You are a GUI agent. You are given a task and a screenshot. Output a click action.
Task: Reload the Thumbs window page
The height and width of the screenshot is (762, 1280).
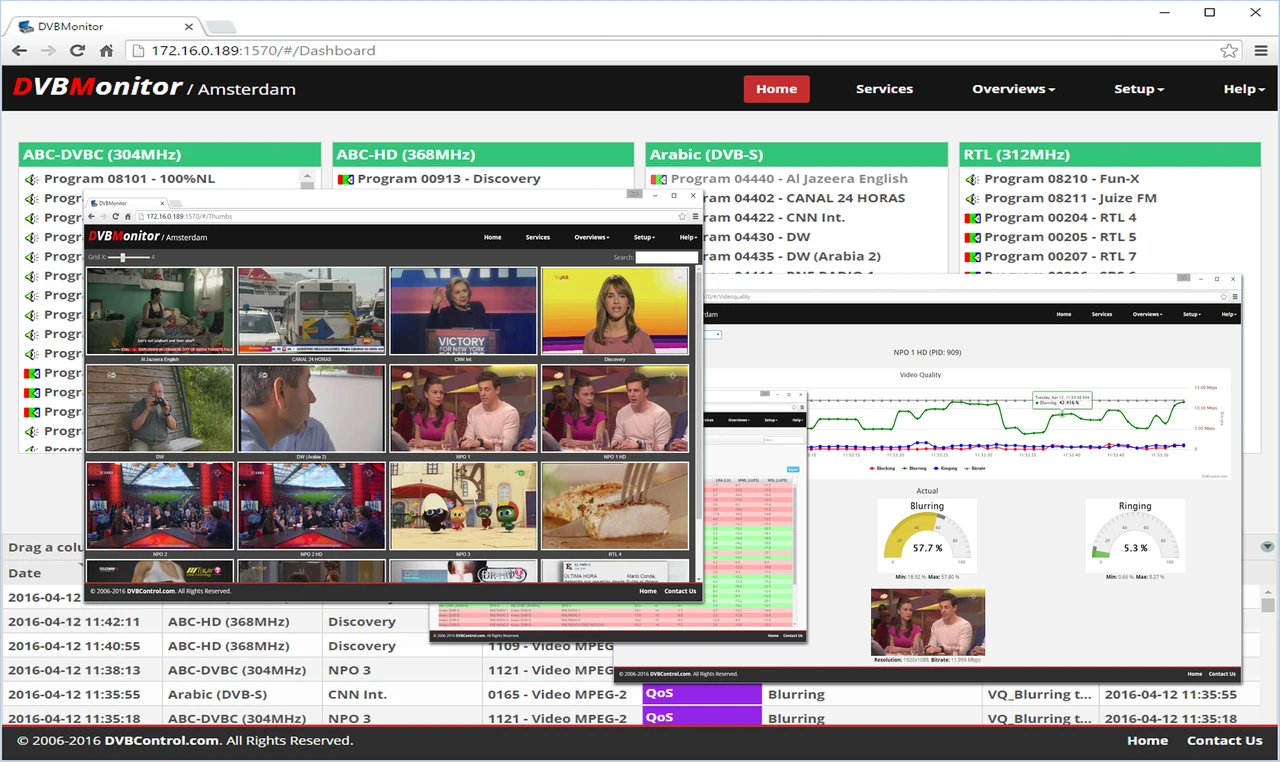point(116,216)
